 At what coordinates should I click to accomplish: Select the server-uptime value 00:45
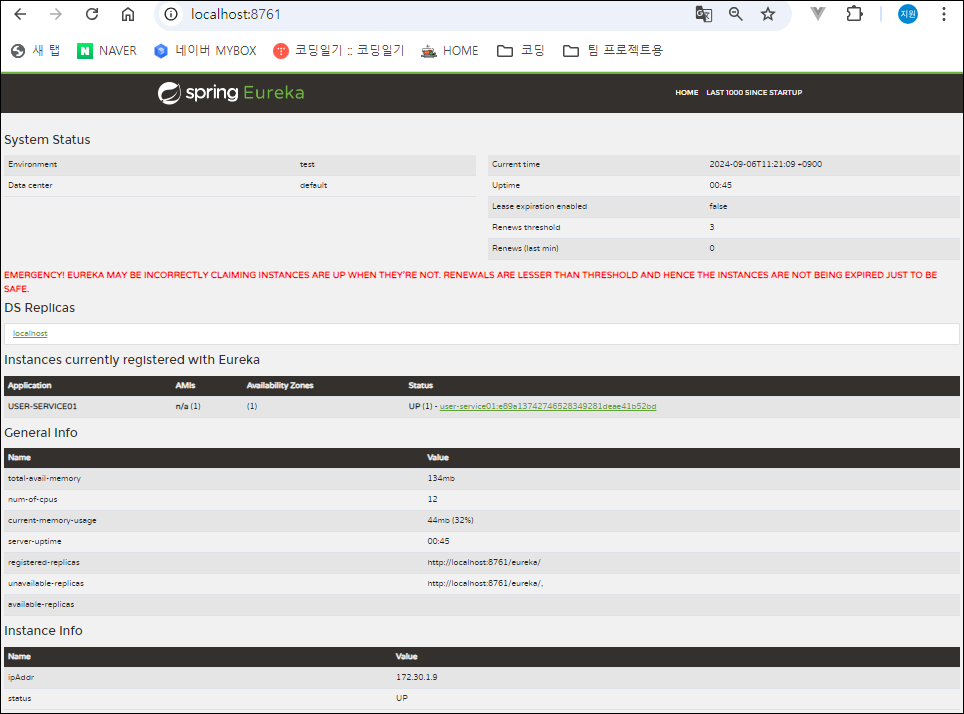[438, 541]
